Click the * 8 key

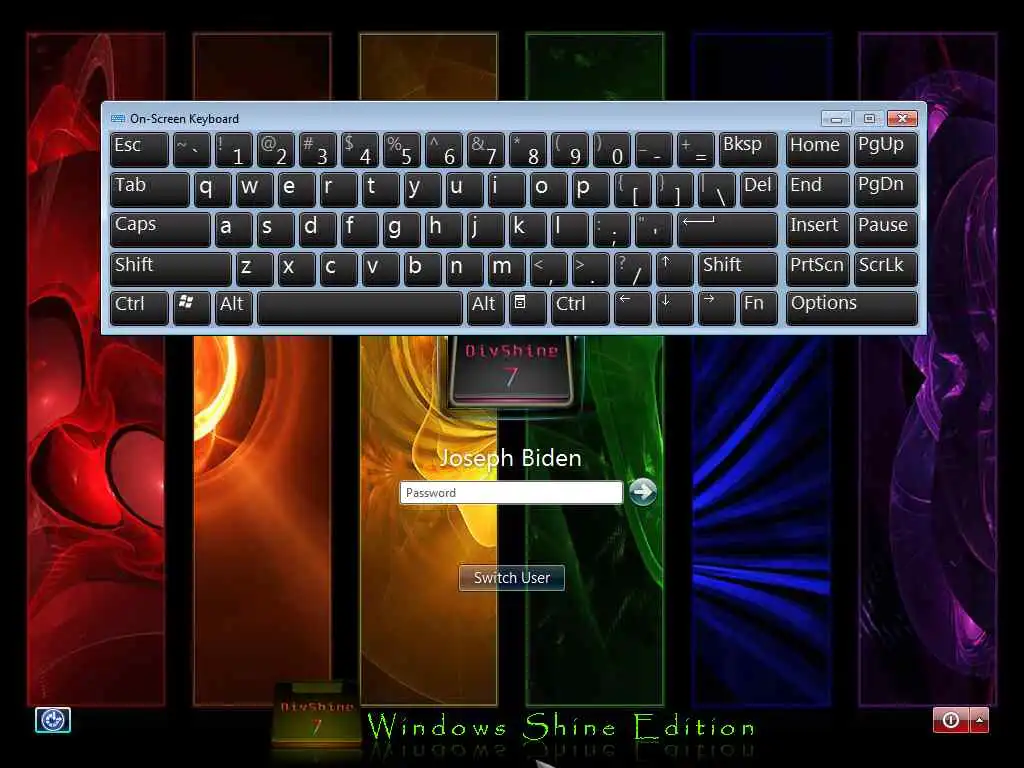point(527,150)
